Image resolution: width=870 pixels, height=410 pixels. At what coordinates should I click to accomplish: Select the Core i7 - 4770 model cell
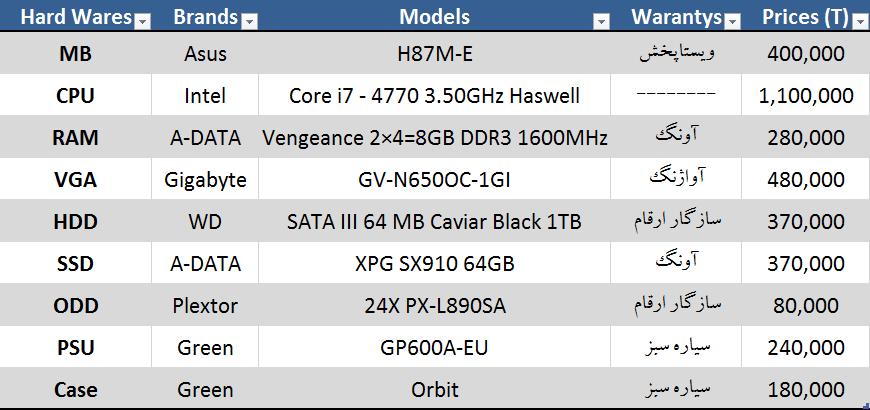pyautogui.click(x=434, y=96)
